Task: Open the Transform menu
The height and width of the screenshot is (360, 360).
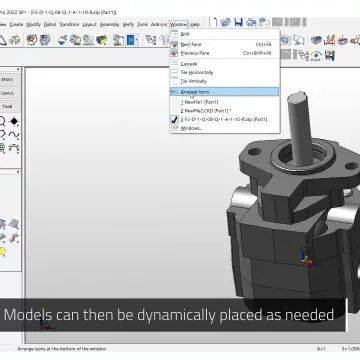Action: pos(69,25)
